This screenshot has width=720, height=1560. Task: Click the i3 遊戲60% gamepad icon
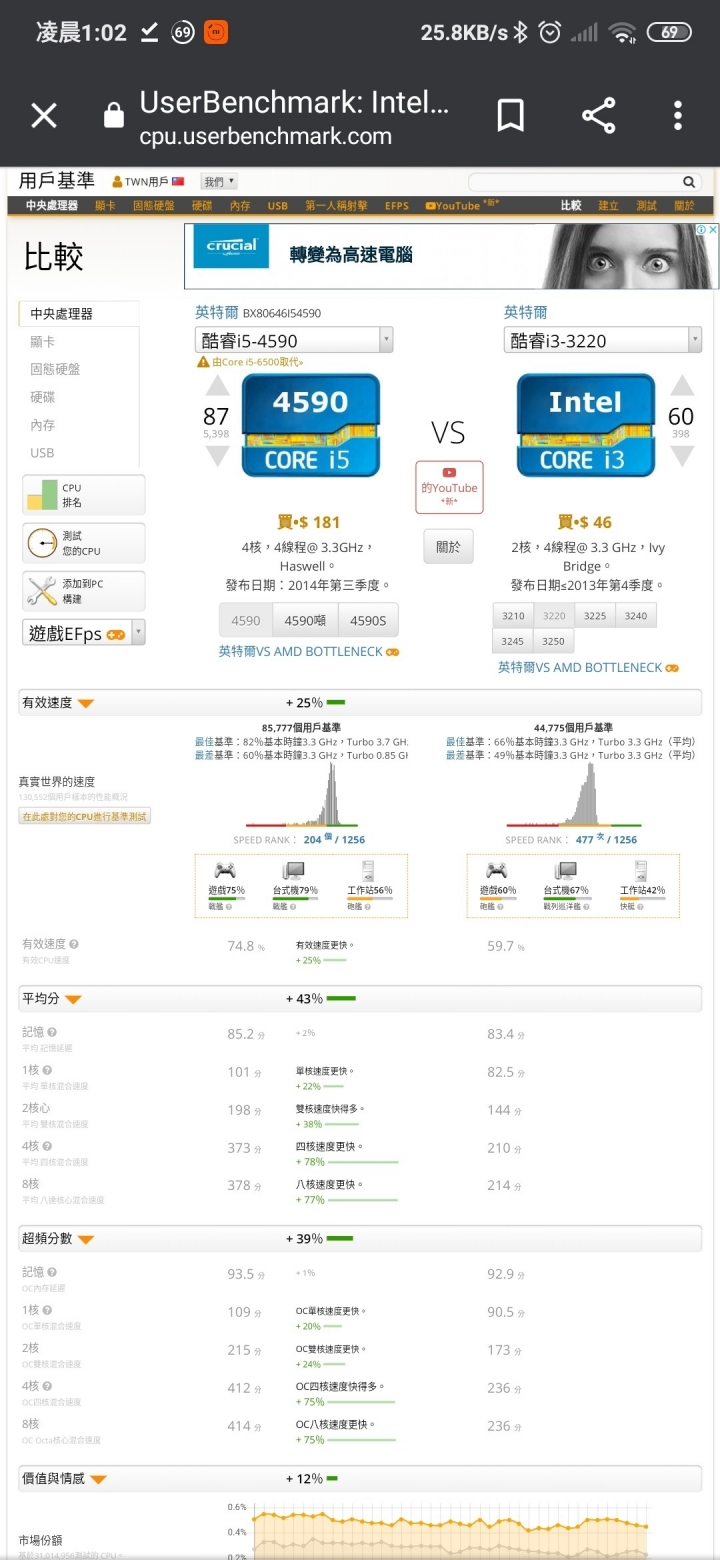coord(497,870)
